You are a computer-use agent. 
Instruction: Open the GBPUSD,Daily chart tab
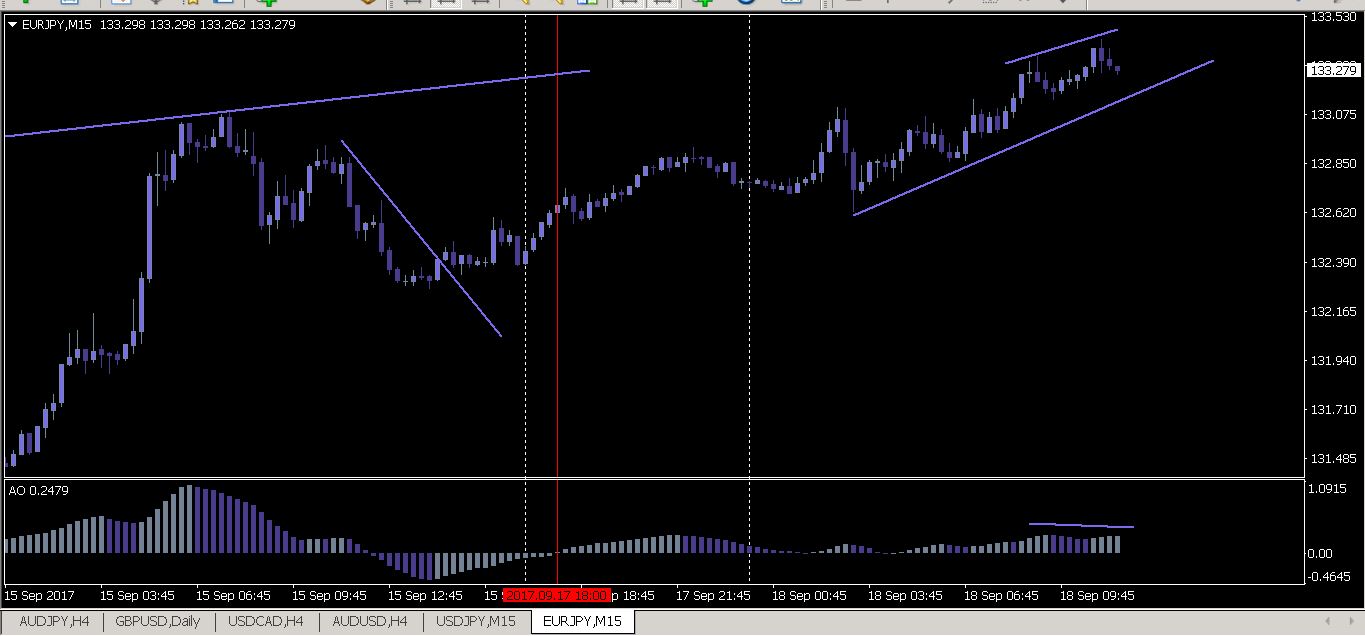(x=158, y=622)
